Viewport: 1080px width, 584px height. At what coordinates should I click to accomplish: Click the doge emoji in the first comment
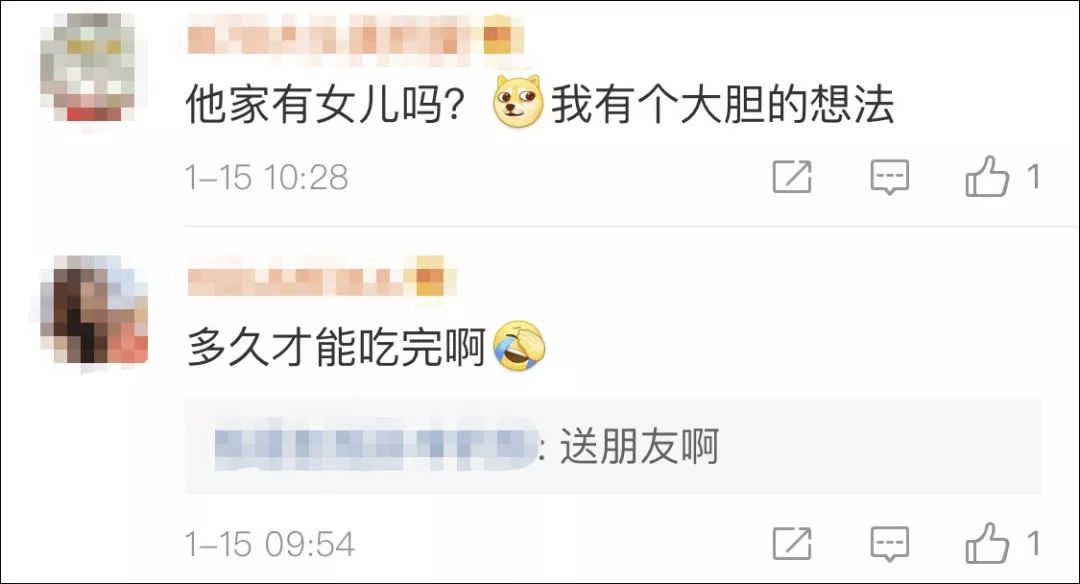point(518,102)
